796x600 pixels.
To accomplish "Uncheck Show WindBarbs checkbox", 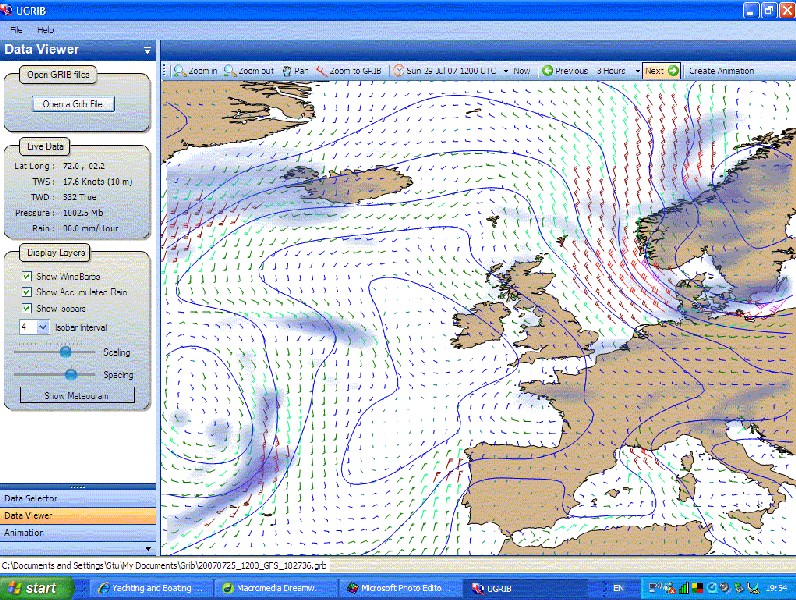I will click(26, 276).
